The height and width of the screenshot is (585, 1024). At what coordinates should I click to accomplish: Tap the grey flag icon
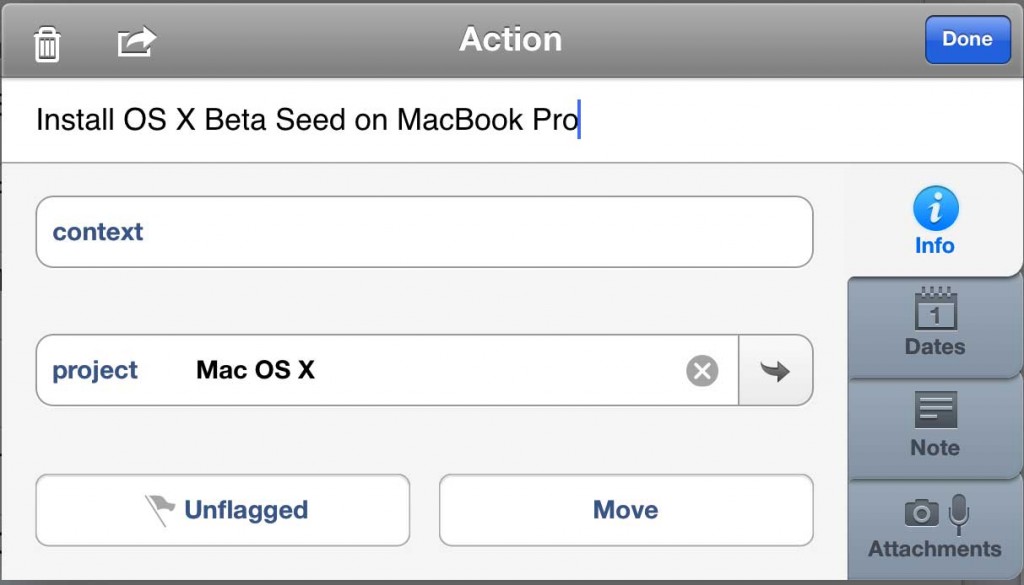[x=159, y=510]
